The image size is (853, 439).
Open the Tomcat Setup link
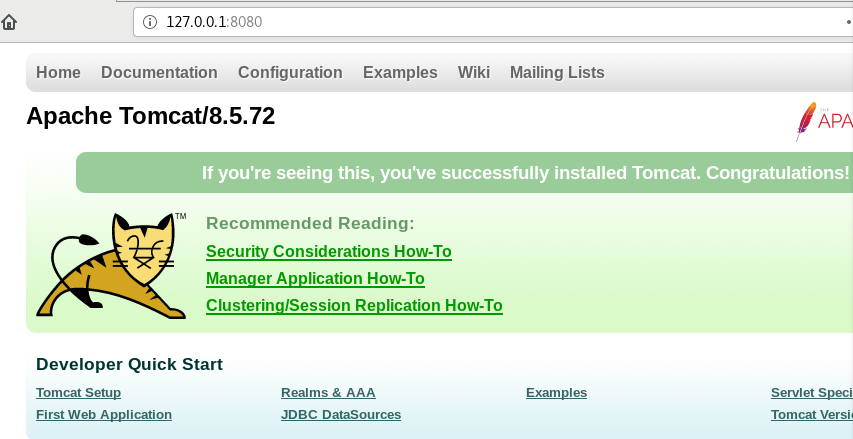click(78, 393)
